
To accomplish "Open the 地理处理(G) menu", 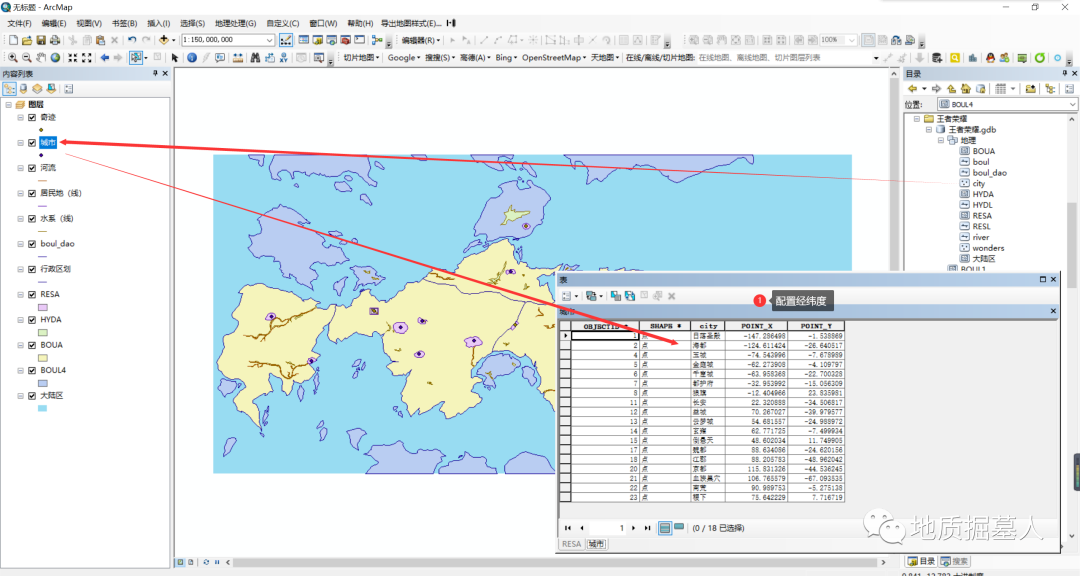I will [x=236, y=23].
